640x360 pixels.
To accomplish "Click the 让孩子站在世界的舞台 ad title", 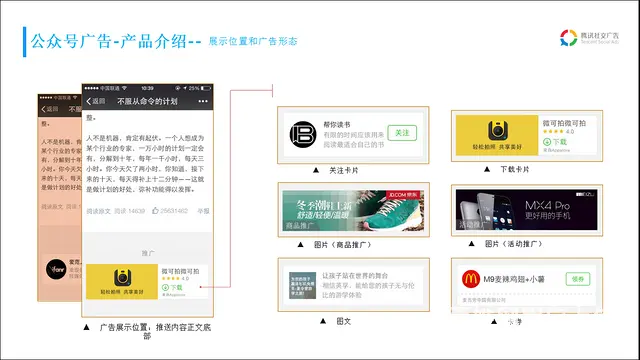I will tap(355, 276).
